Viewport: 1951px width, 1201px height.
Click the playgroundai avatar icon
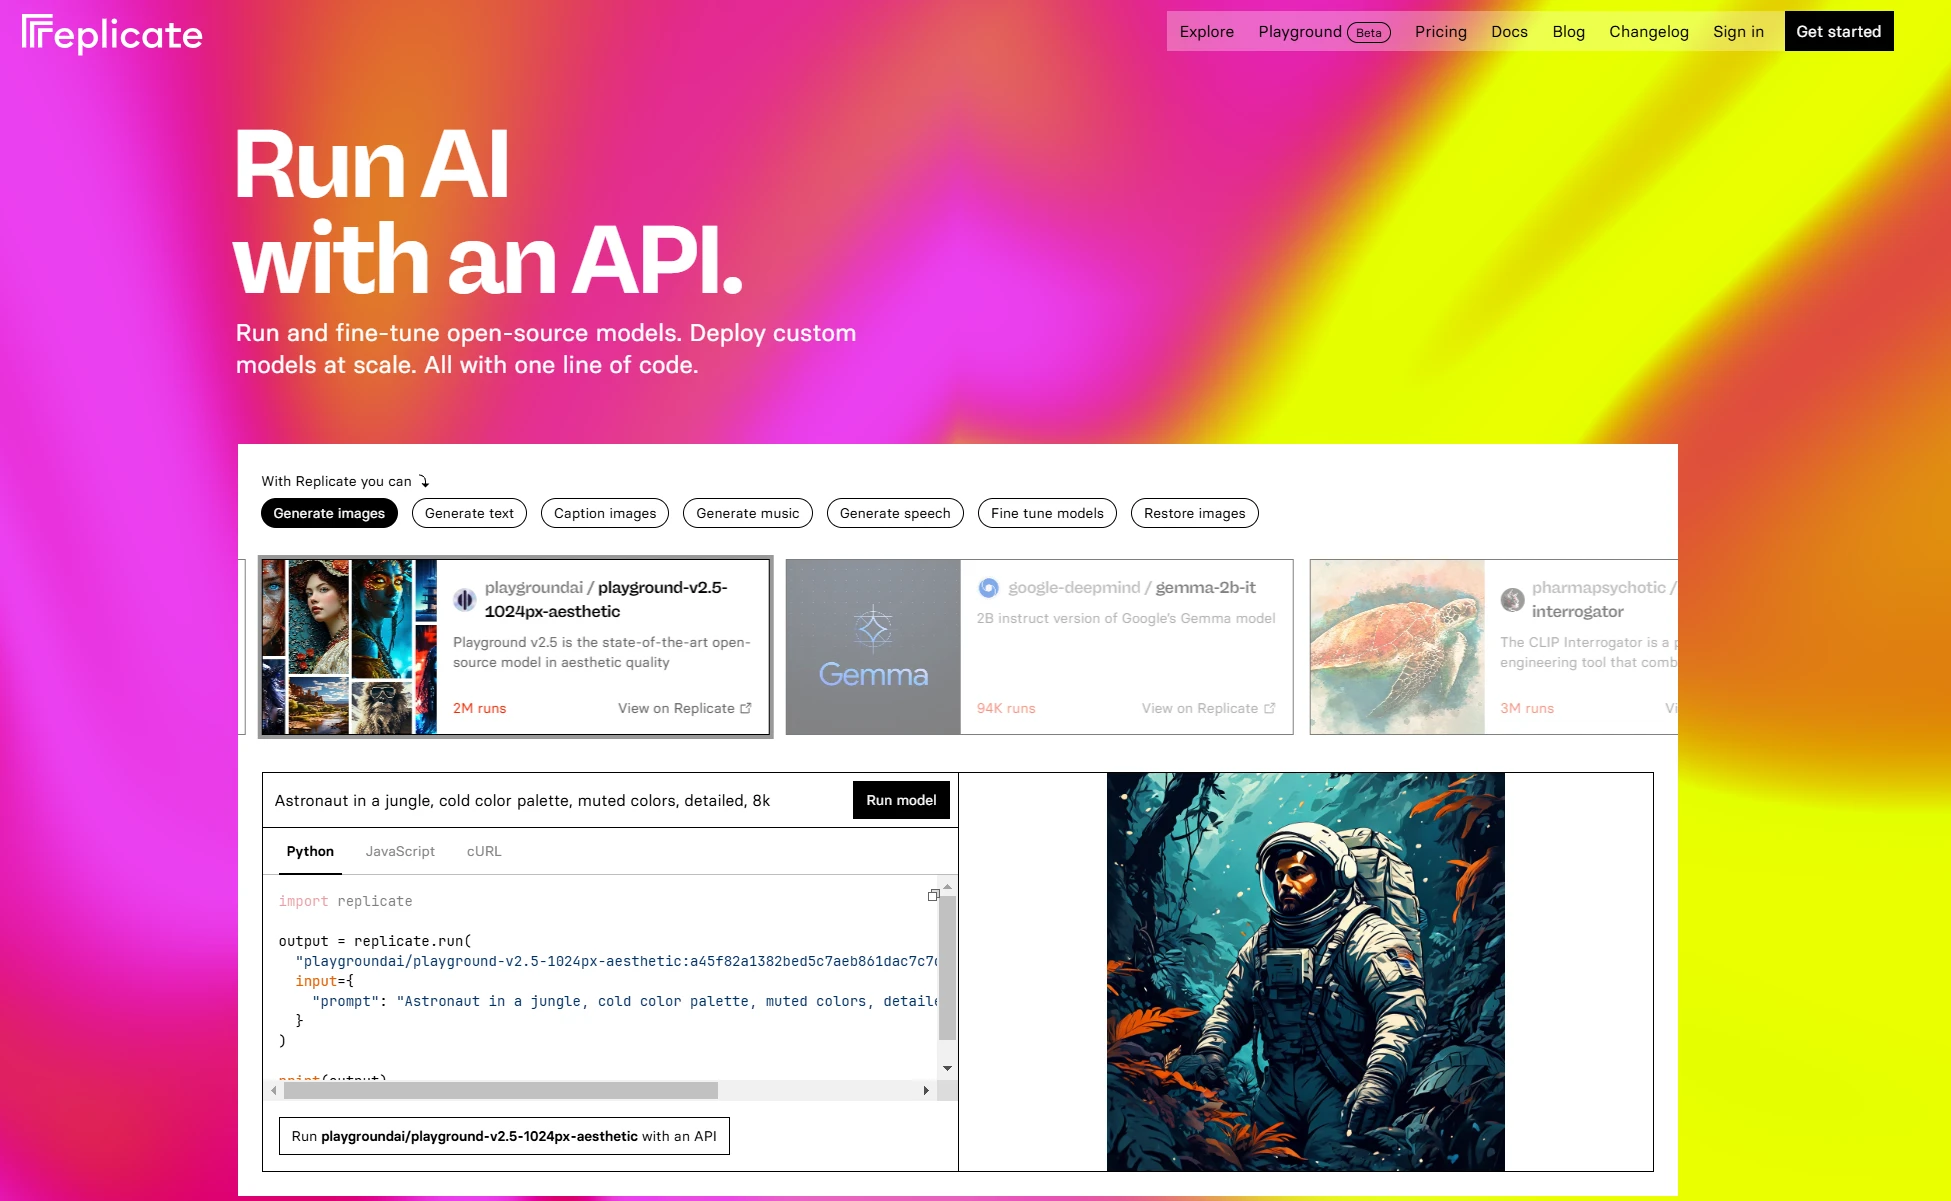click(x=464, y=599)
